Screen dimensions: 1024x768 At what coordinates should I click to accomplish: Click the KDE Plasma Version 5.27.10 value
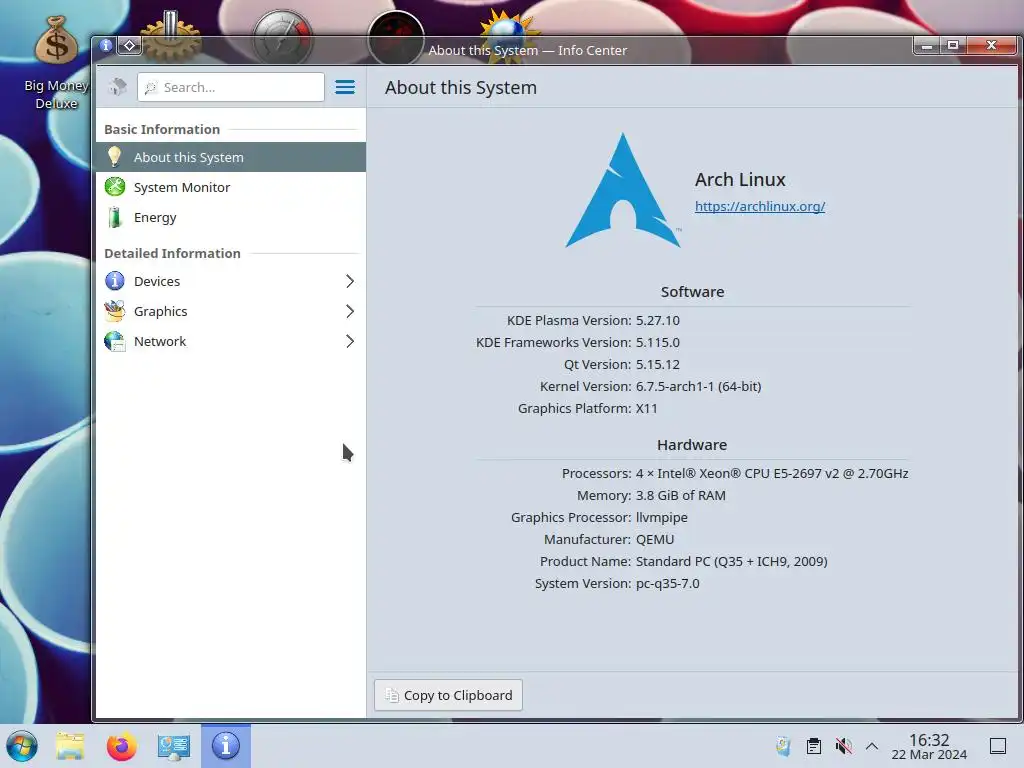(658, 321)
